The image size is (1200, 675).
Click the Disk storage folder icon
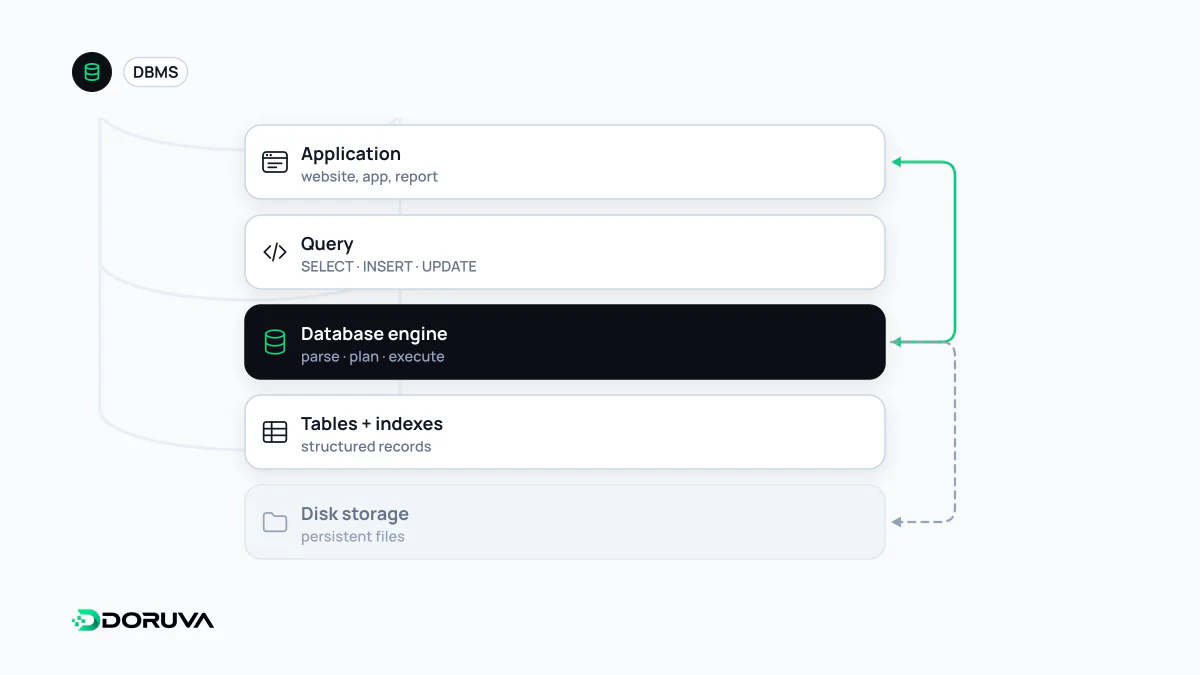point(275,522)
